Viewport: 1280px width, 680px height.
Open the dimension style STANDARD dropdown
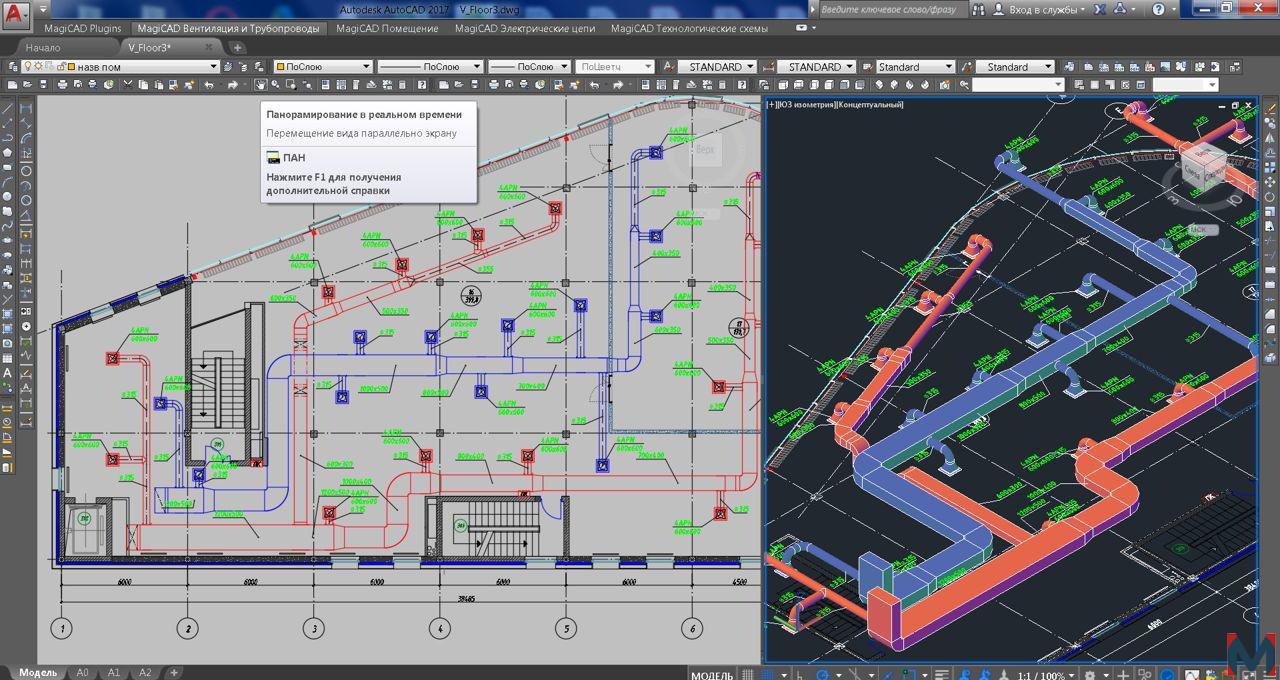817,67
